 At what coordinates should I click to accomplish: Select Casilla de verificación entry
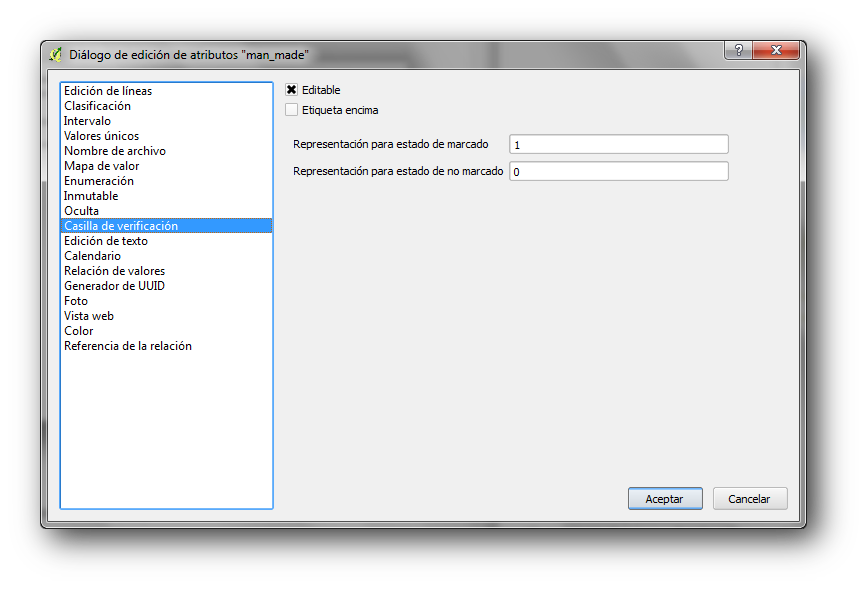pos(166,226)
